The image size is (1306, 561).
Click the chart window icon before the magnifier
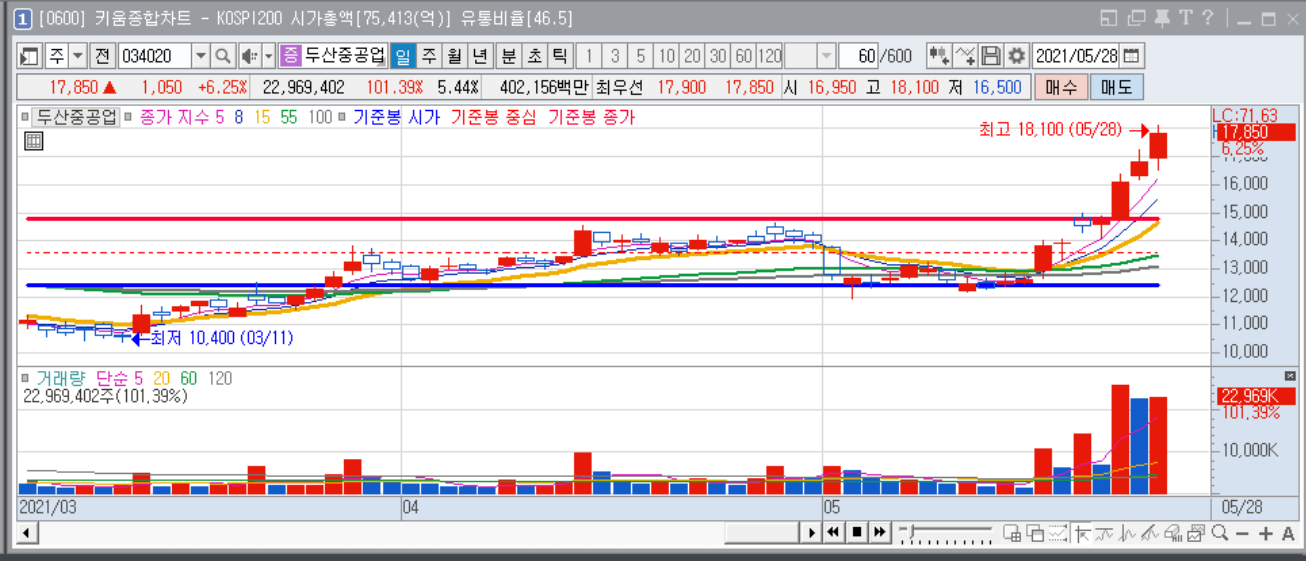(1196, 533)
